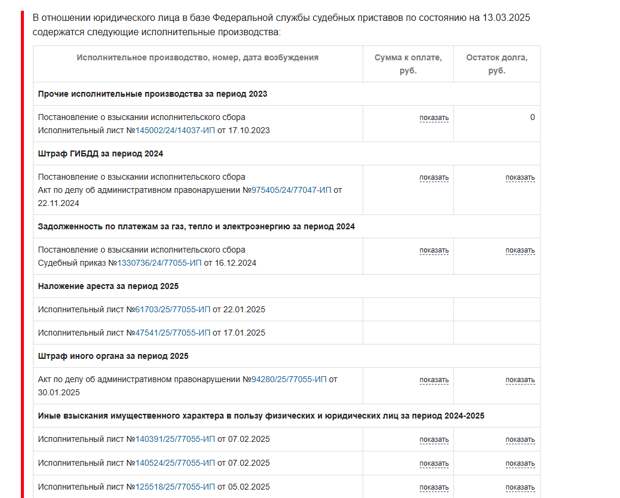Show remaining debt for writ 140524/25/77055-ИП

tap(520, 463)
